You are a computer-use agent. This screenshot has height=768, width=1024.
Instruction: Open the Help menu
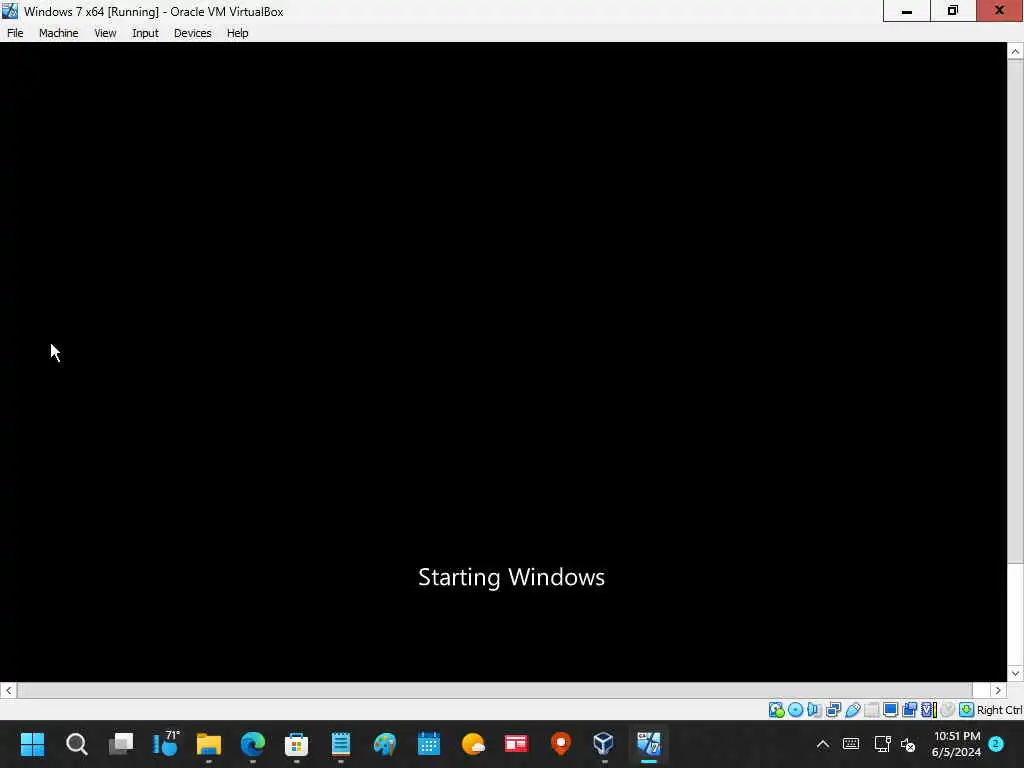click(x=237, y=33)
